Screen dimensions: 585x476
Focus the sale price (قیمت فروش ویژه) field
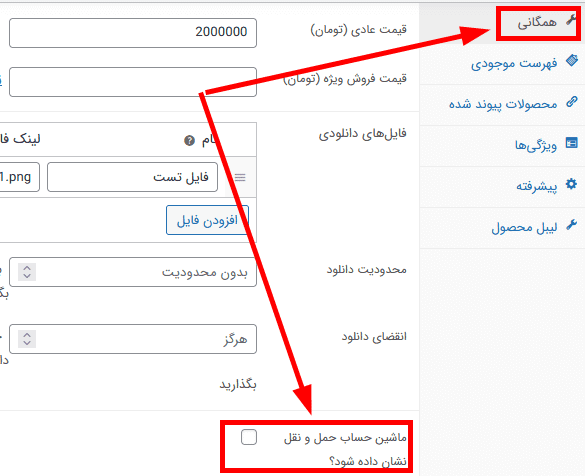coord(133,82)
